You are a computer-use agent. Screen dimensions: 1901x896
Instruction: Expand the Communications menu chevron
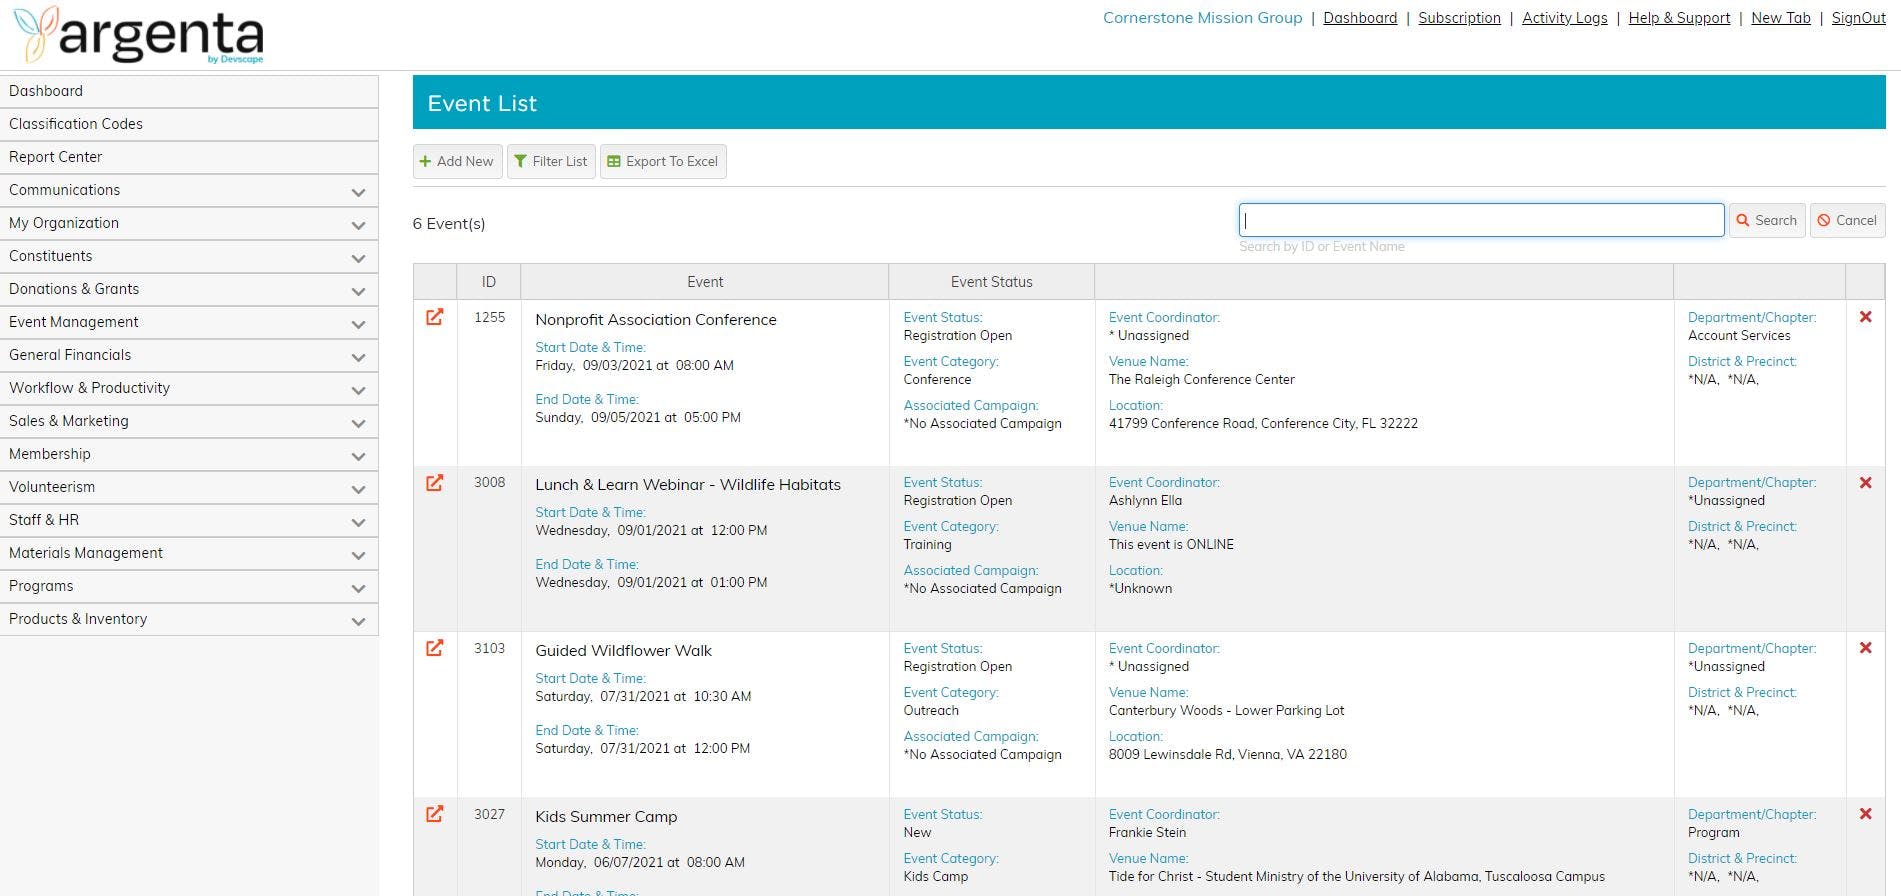(358, 192)
